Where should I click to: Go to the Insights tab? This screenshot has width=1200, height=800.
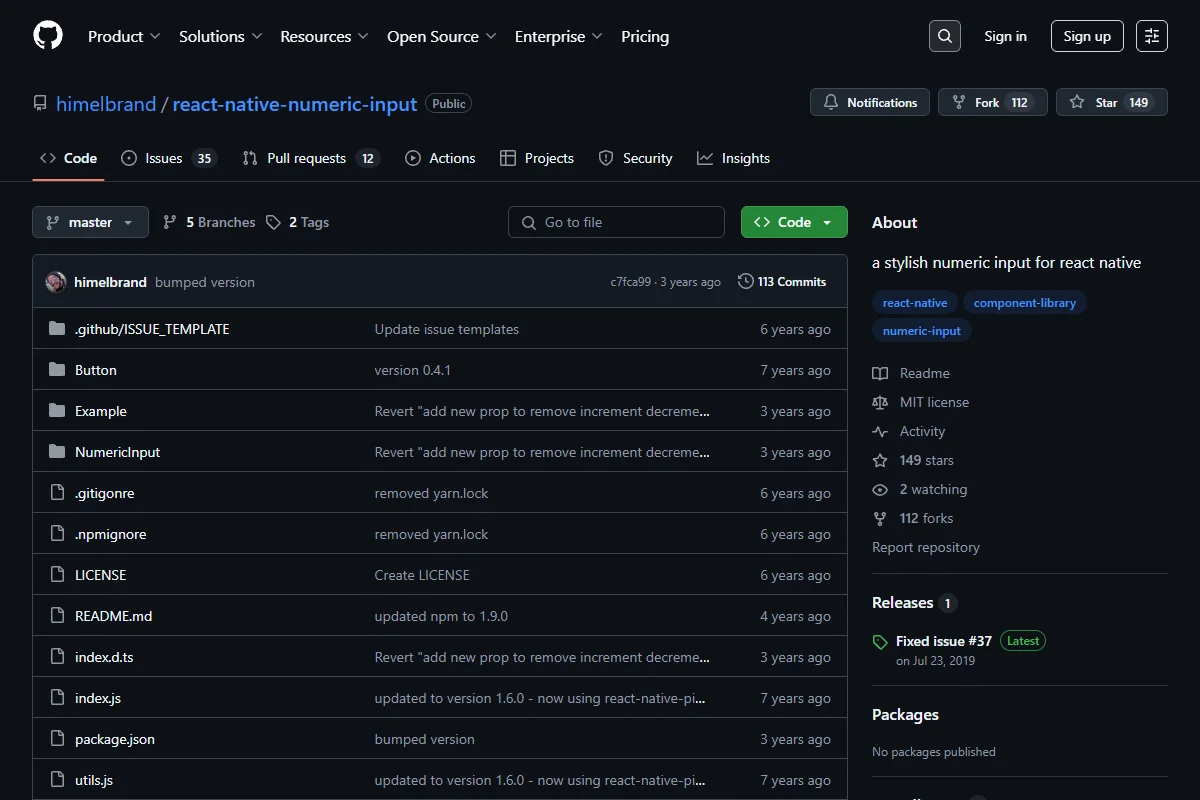(x=733, y=158)
